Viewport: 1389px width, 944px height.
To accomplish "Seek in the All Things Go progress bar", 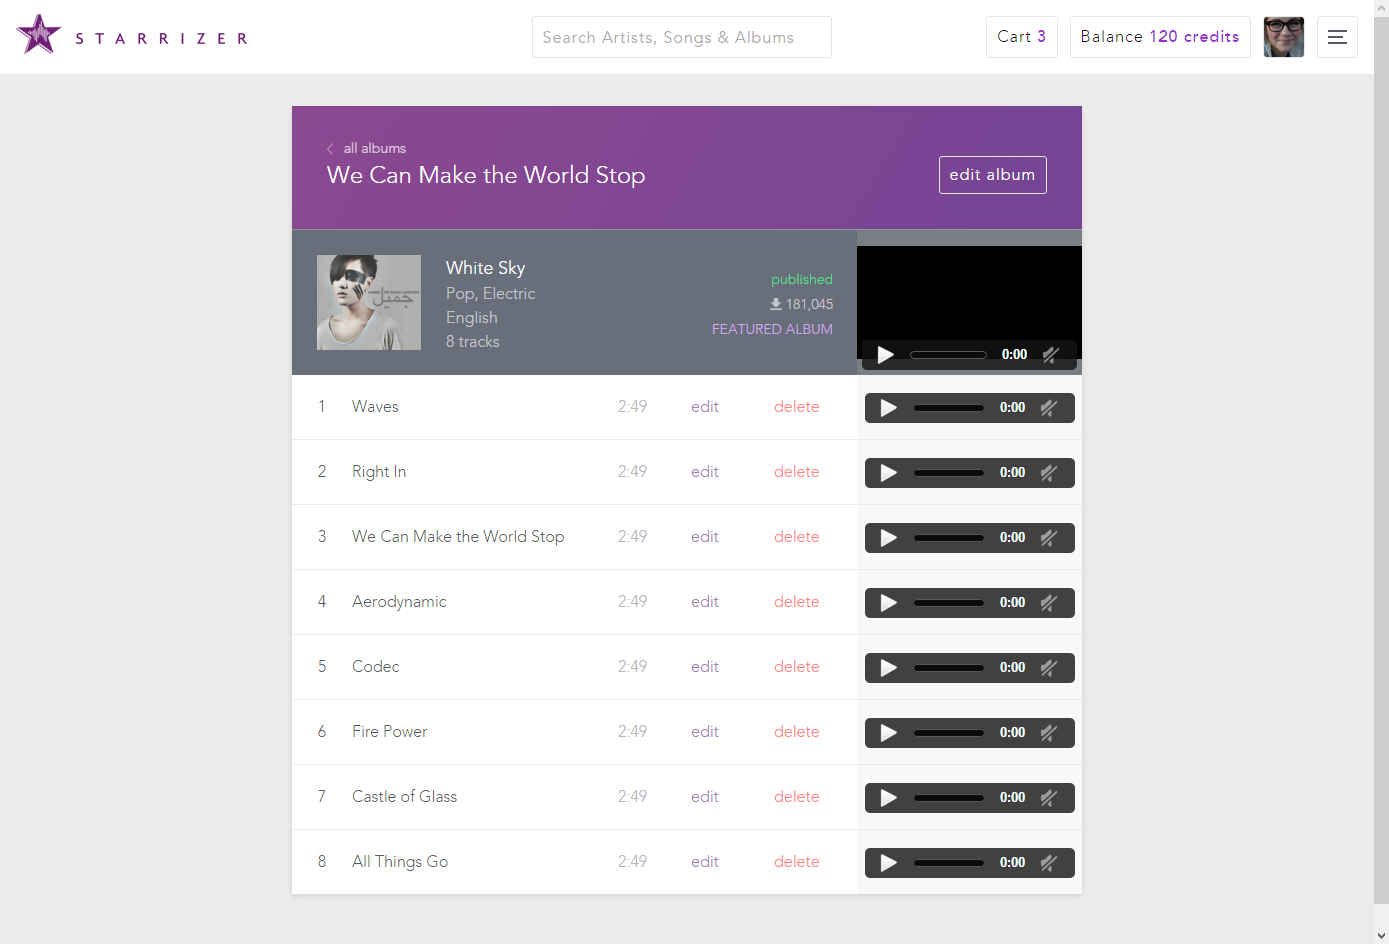I will (x=949, y=863).
